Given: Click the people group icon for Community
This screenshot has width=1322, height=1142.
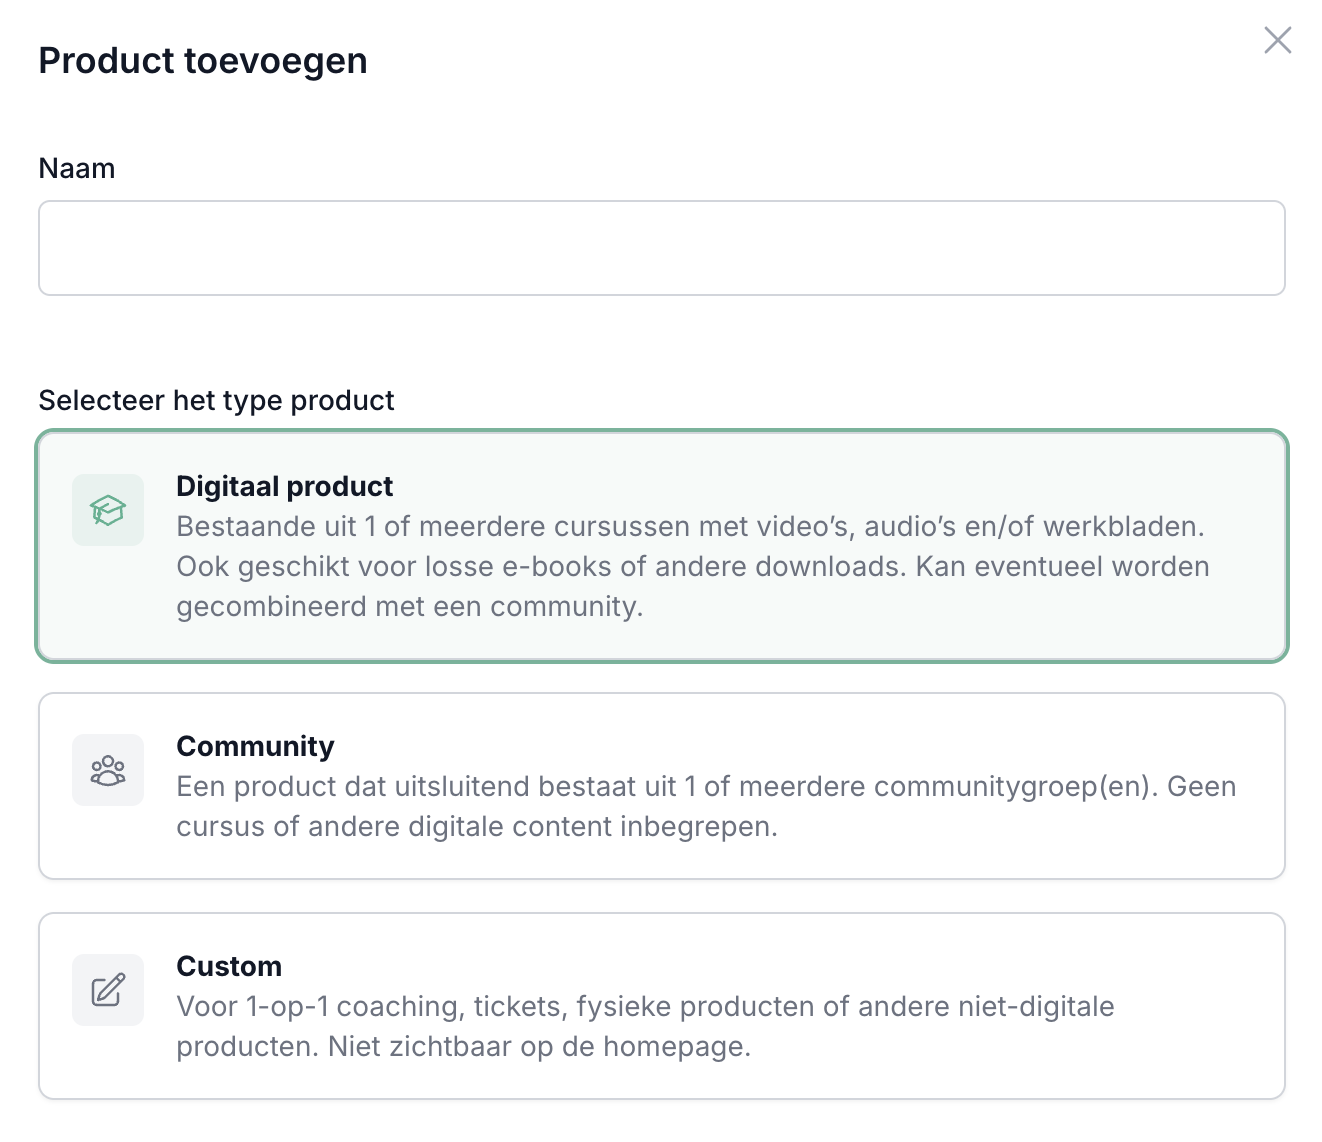Looking at the screenshot, I should 108,770.
